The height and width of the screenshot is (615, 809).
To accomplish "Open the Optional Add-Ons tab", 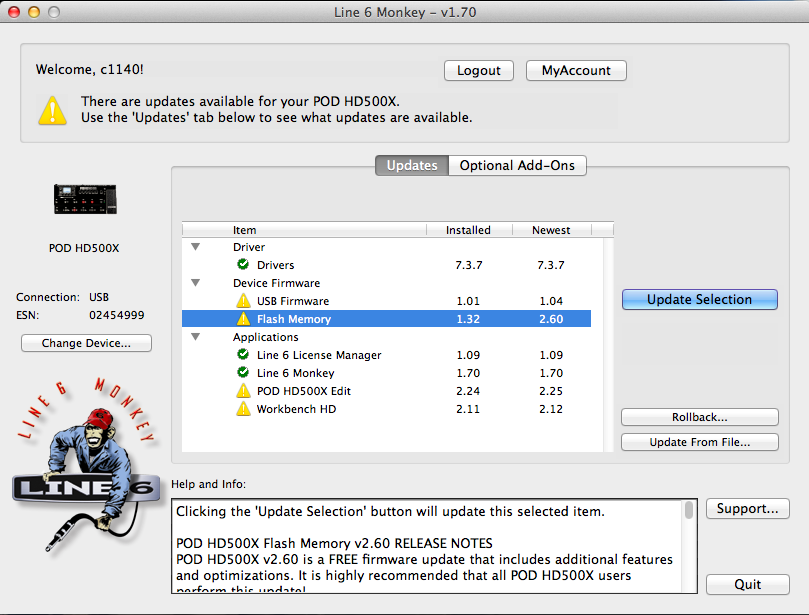I will [x=517, y=165].
